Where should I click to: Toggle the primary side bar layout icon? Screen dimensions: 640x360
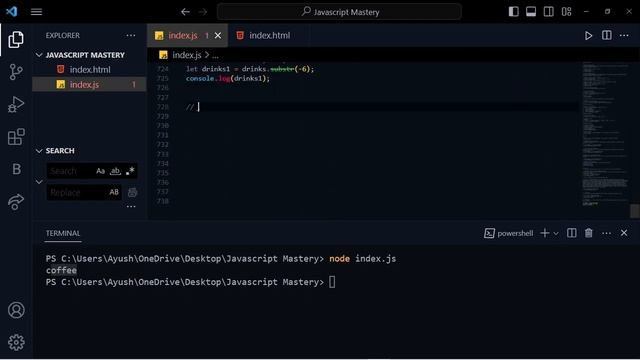click(513, 11)
